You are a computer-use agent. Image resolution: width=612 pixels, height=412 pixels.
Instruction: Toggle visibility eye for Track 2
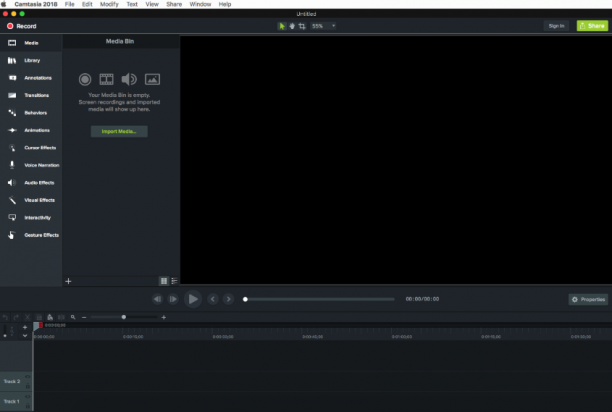click(28, 377)
